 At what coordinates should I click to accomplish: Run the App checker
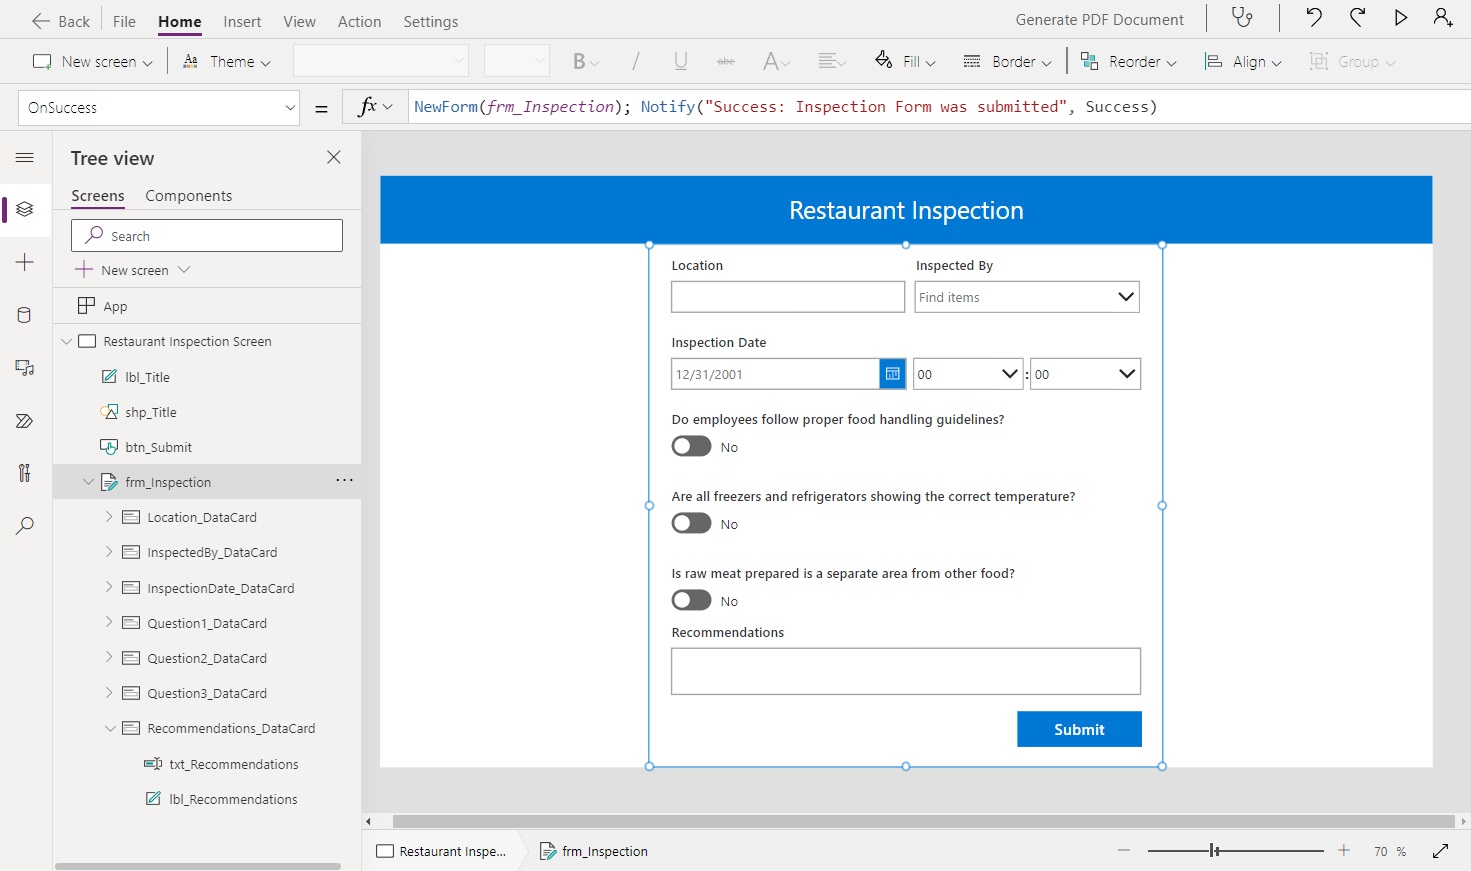tap(1242, 18)
